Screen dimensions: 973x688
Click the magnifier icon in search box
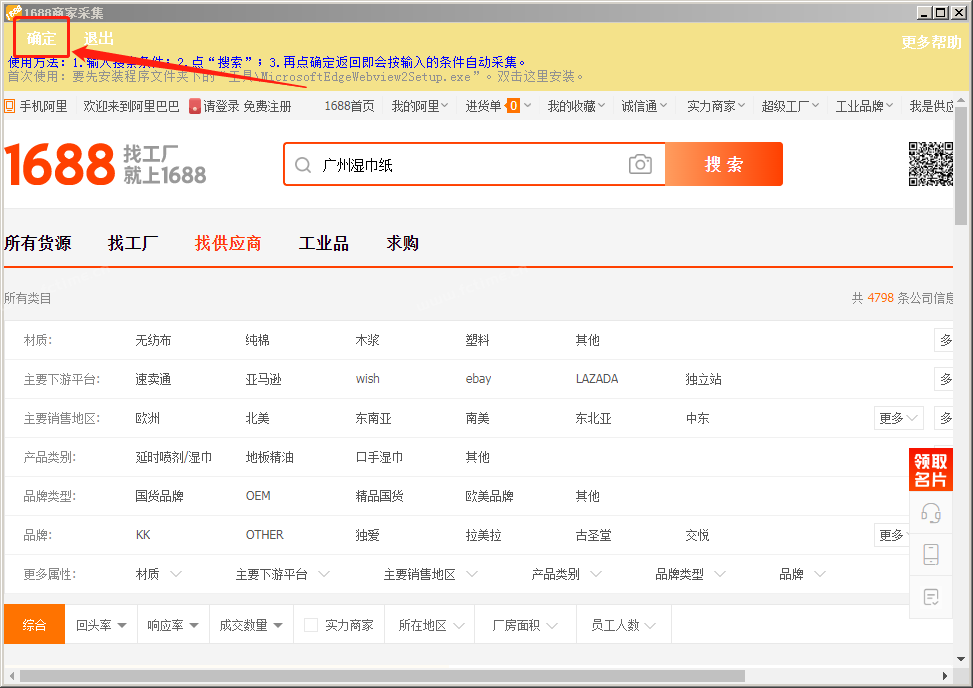tap(303, 165)
